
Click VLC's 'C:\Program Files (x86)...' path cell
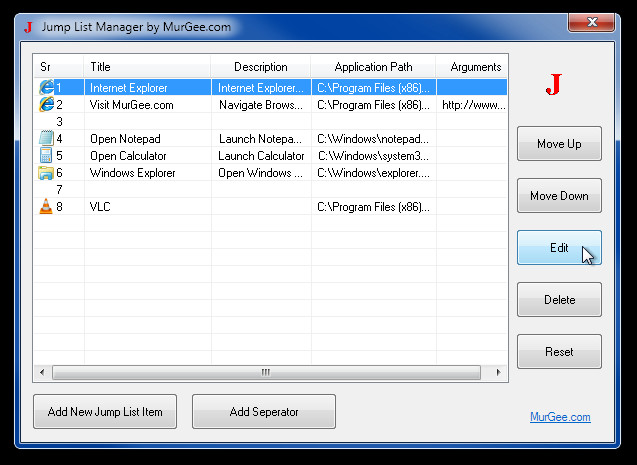[x=373, y=207]
